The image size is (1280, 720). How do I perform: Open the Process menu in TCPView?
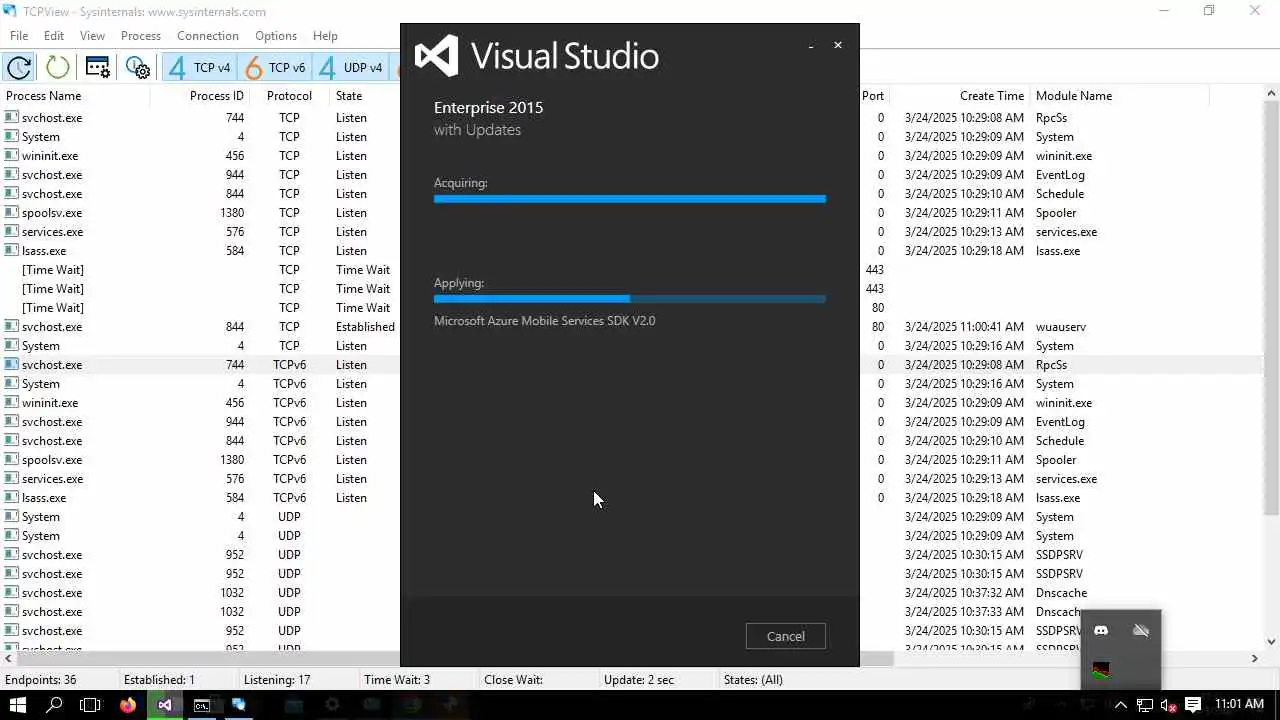tap(141, 35)
